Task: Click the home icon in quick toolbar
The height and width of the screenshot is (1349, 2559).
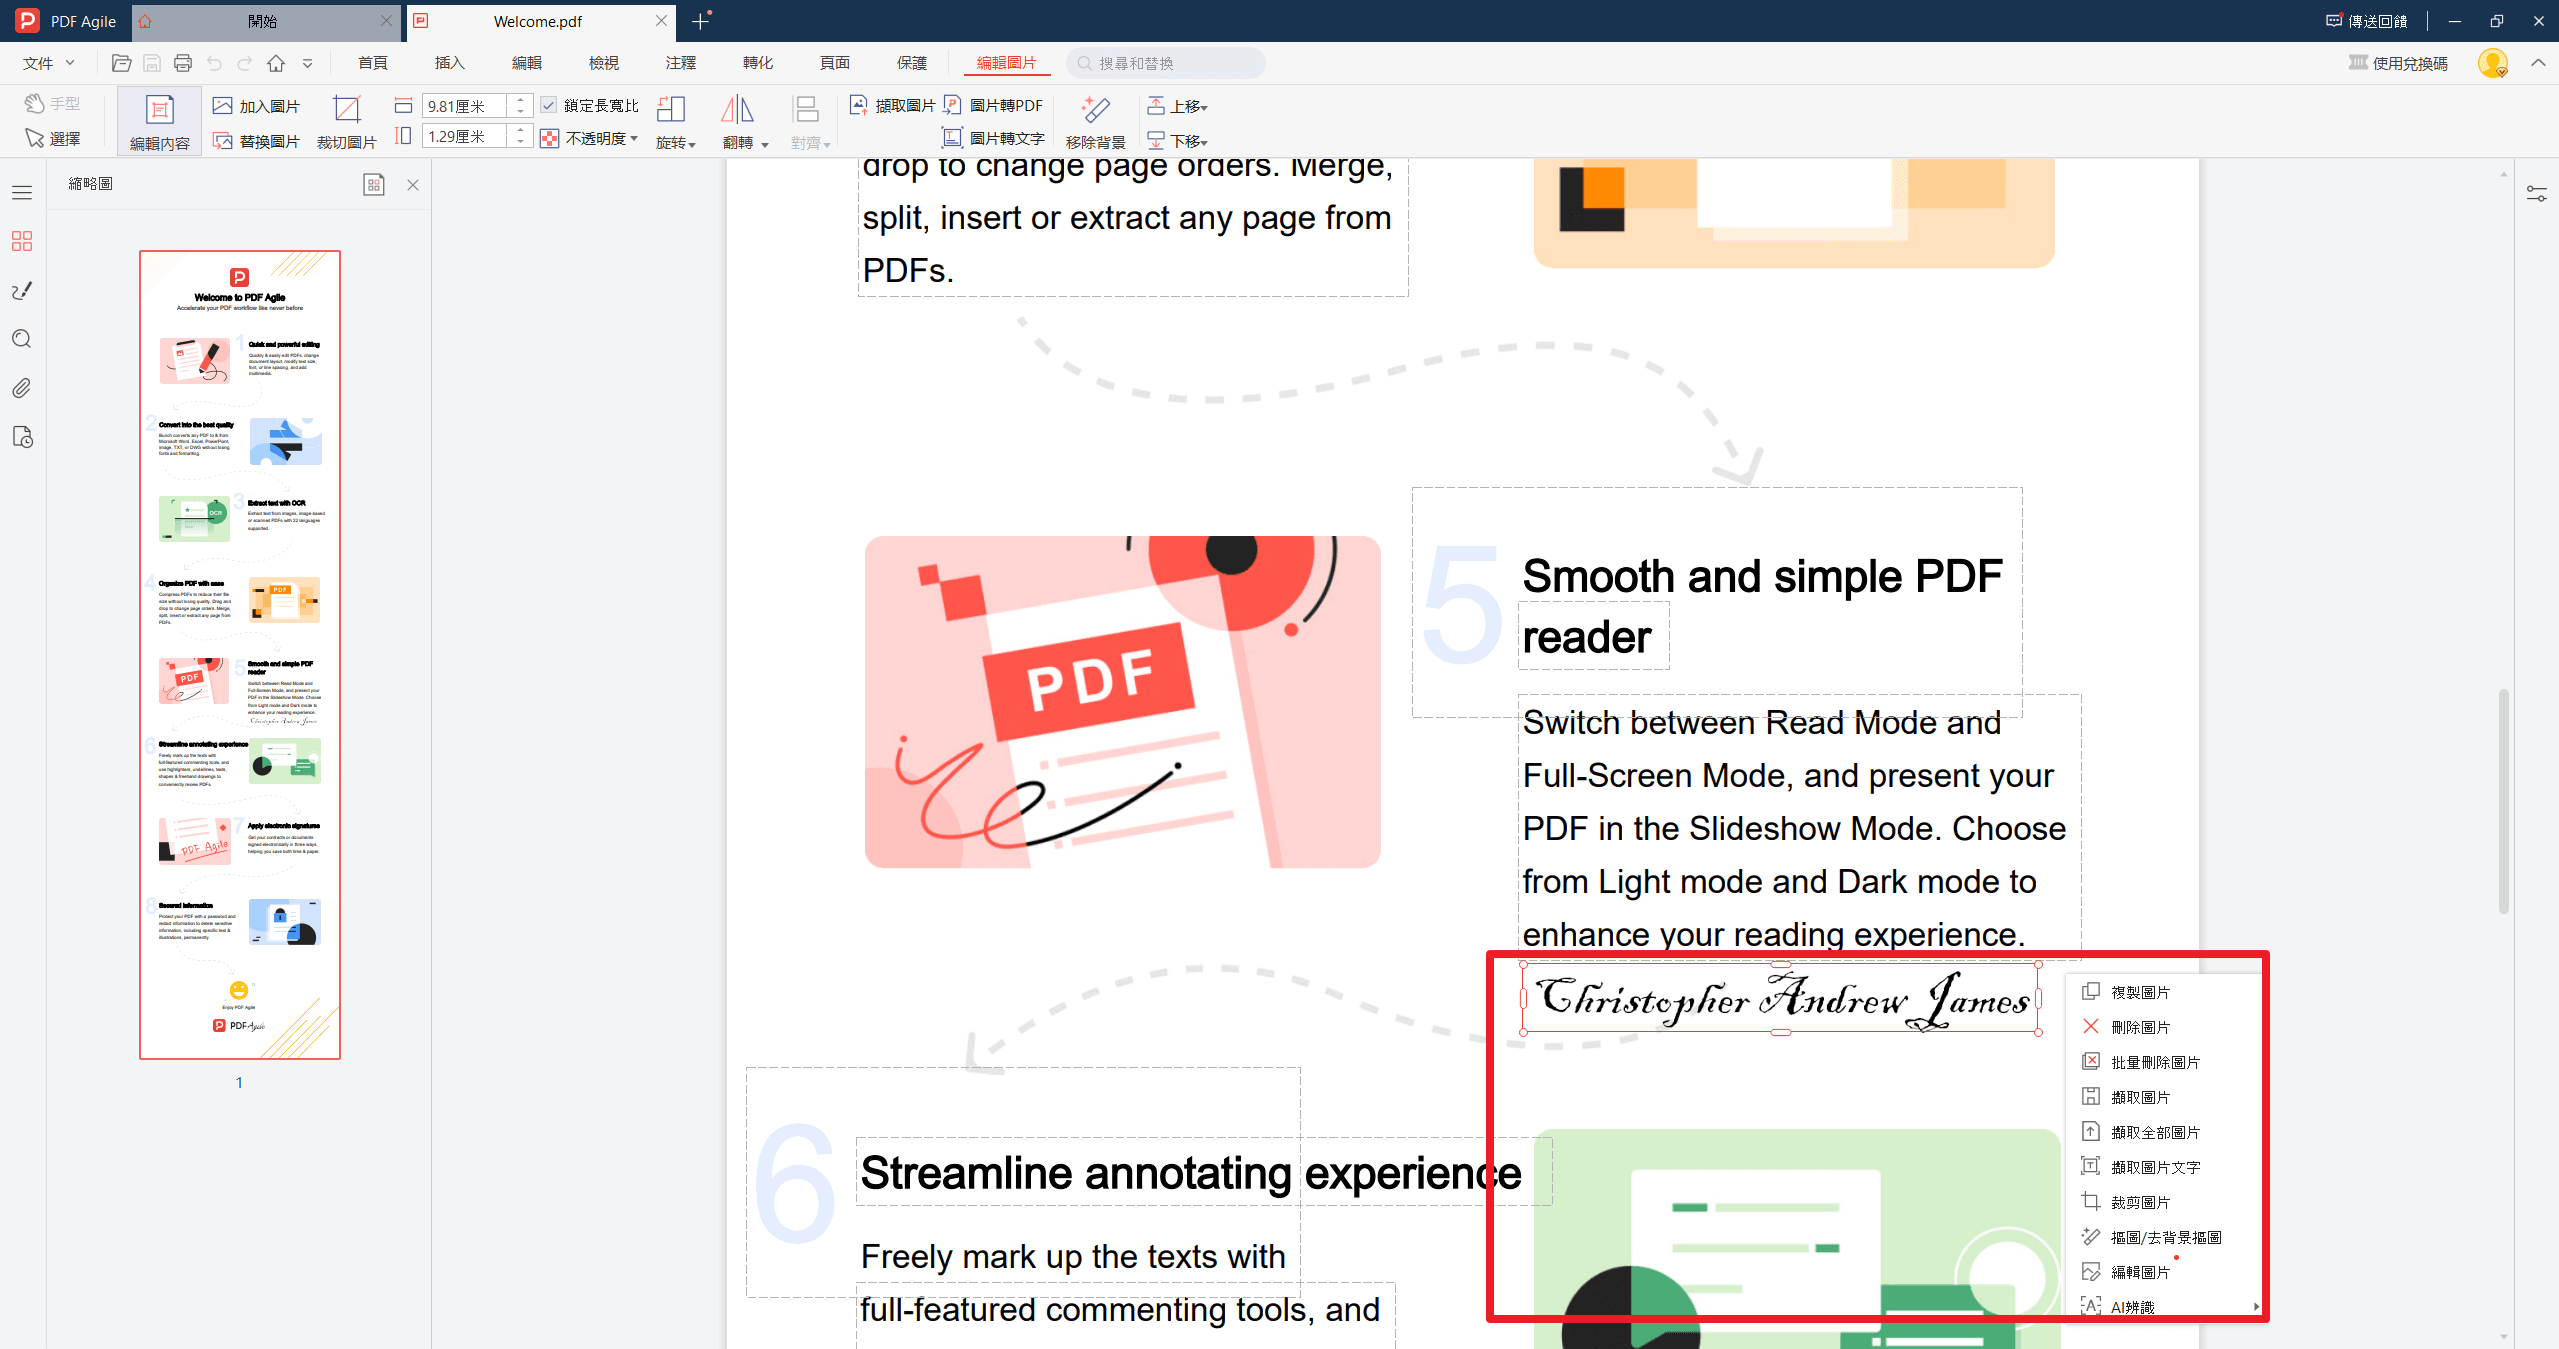Action: point(276,63)
